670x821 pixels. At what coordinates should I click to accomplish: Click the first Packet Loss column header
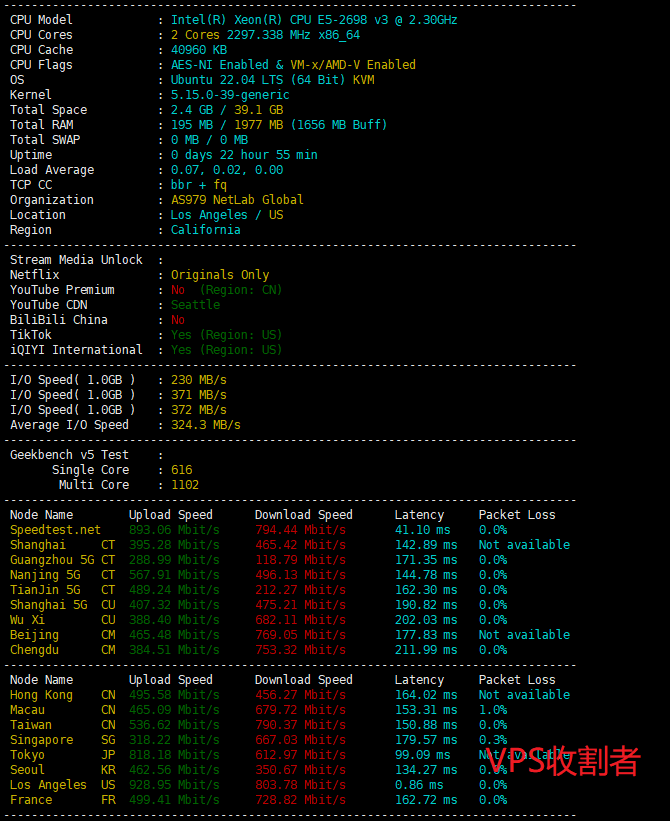pos(517,515)
